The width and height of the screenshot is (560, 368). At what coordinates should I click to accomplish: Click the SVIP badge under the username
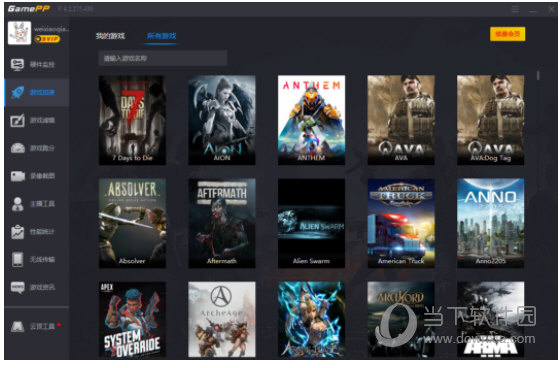(x=47, y=39)
